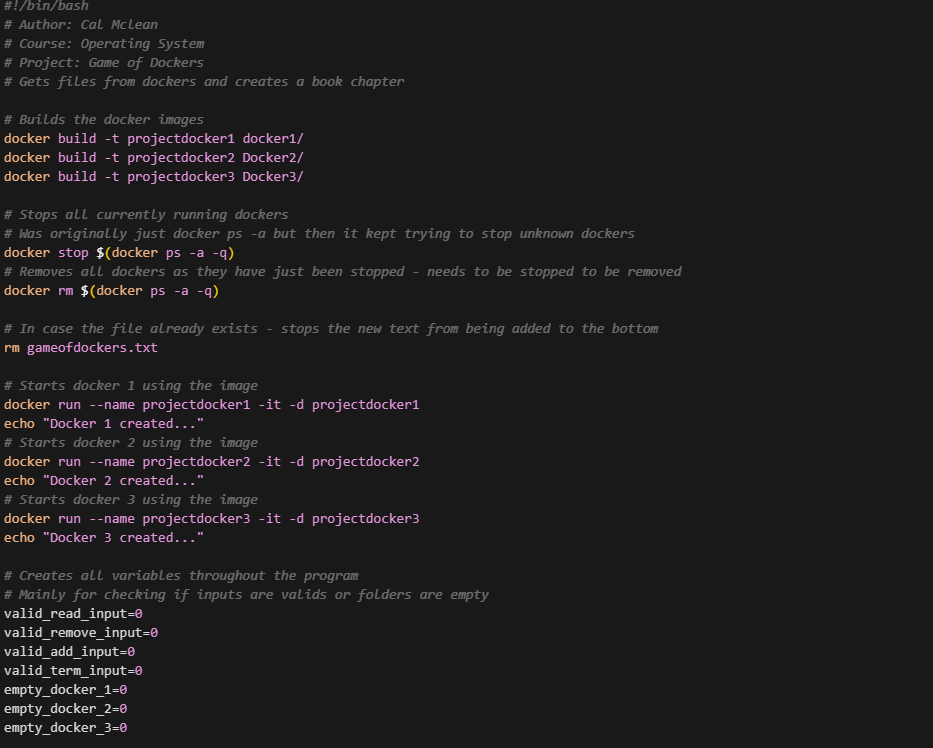
Task: Click the Docker2/ path in the build command
Action: tap(273, 158)
